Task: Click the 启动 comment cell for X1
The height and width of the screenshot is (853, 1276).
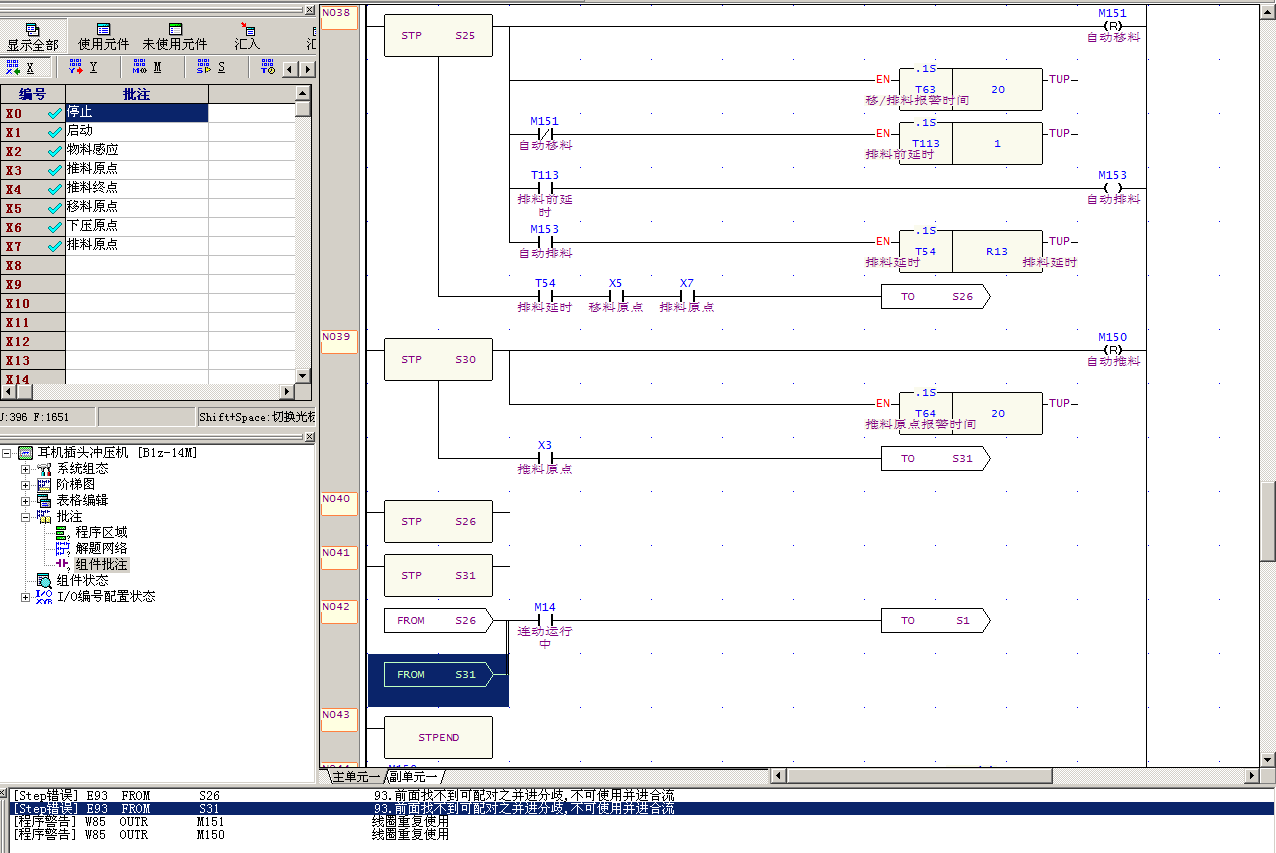Action: click(x=136, y=131)
